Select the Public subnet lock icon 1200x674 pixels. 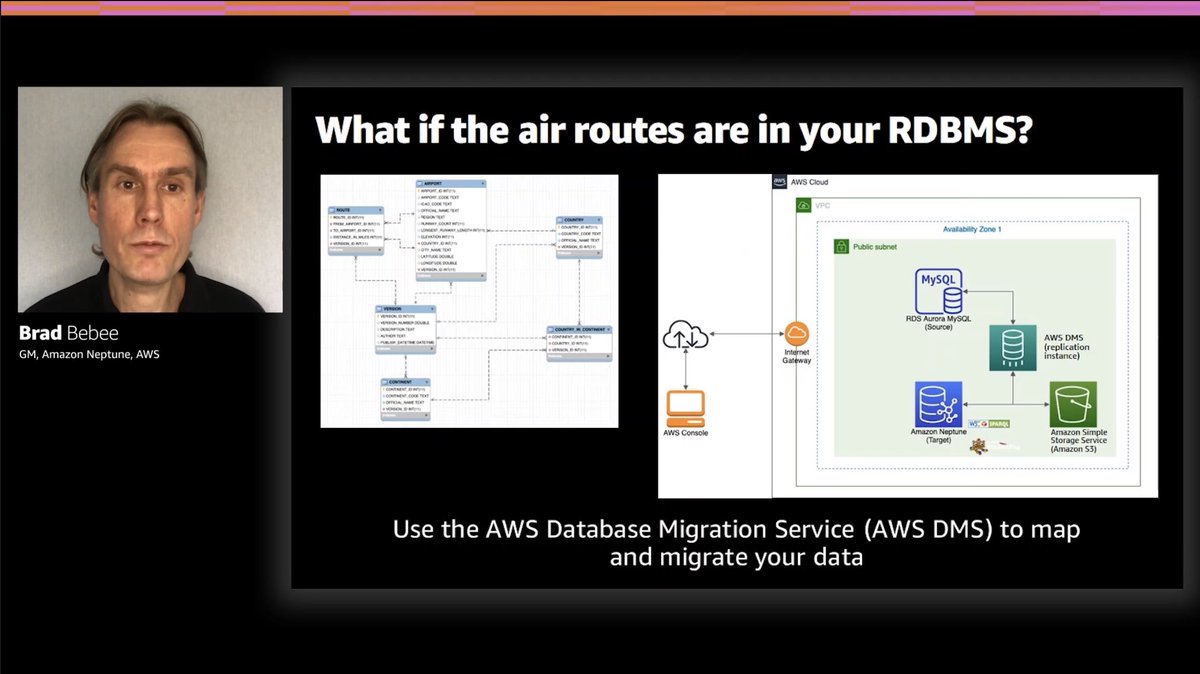click(x=840, y=246)
